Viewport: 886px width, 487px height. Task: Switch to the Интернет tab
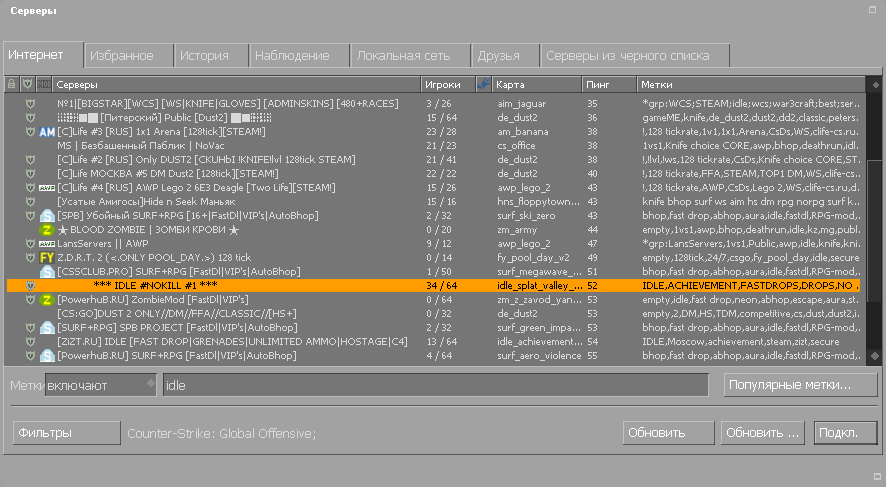tap(43, 55)
